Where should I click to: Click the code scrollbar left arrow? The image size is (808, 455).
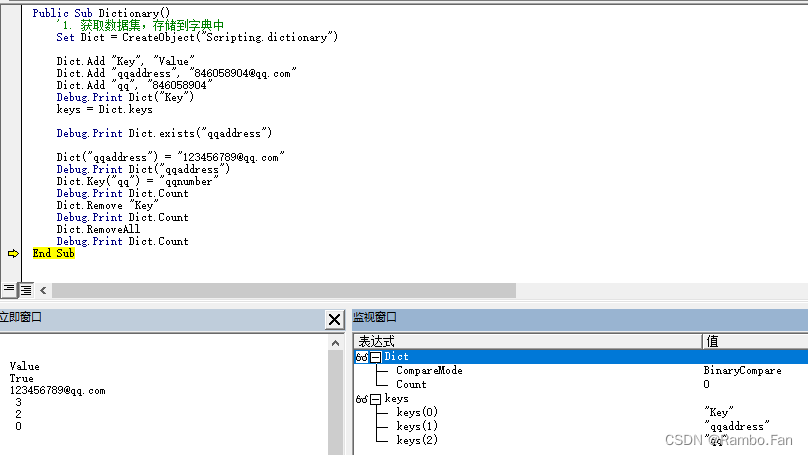[x=43, y=291]
